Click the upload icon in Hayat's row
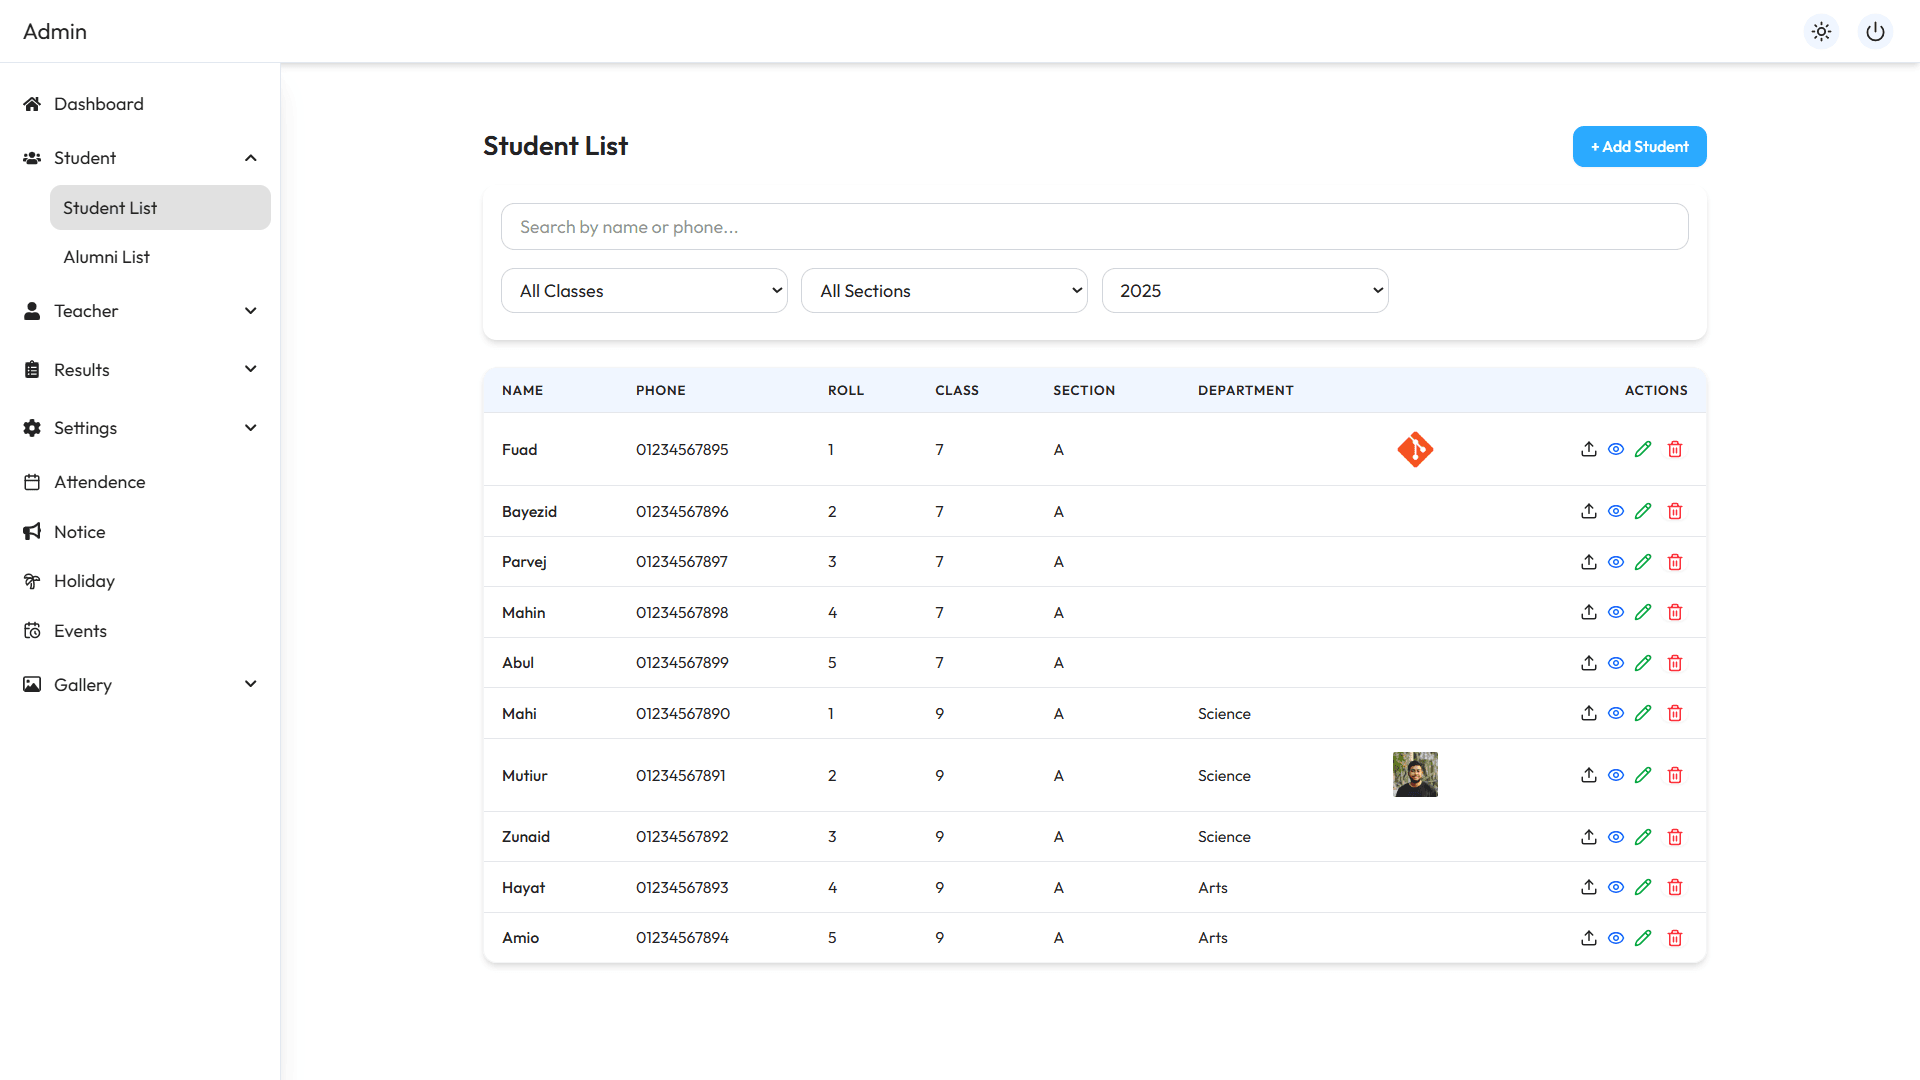Viewport: 1920px width, 1080px height. 1588,887
